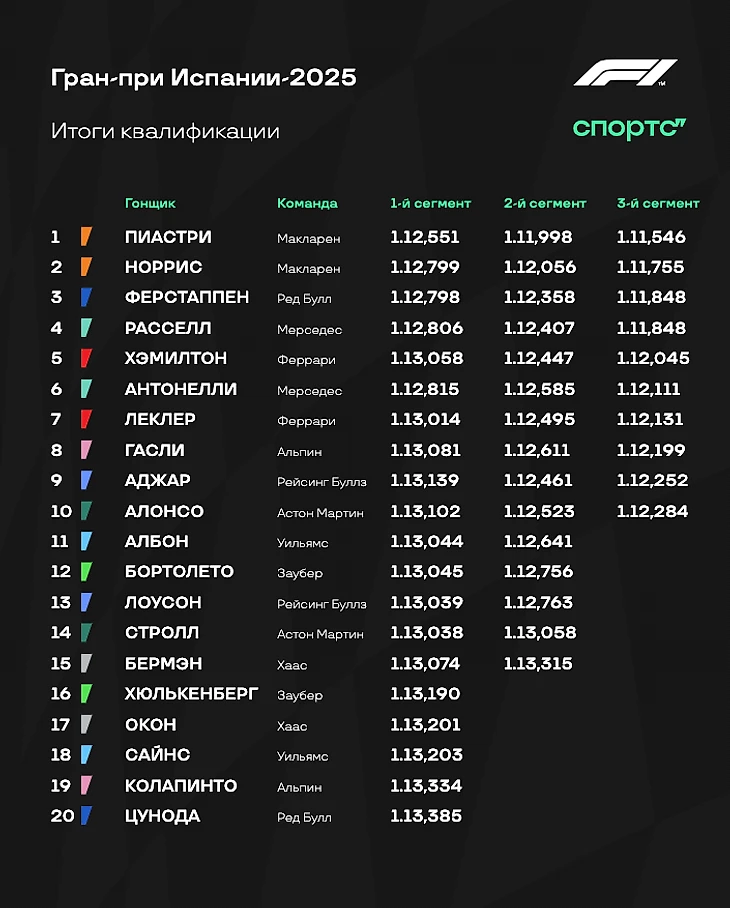Click the F1 logo

click(x=625, y=74)
